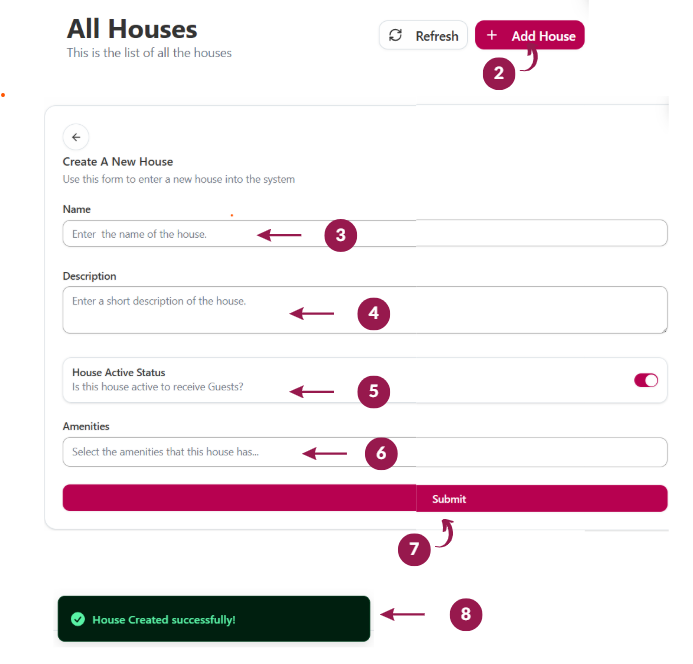Click the step 6 number badge
The image size is (693, 664).
(x=381, y=453)
